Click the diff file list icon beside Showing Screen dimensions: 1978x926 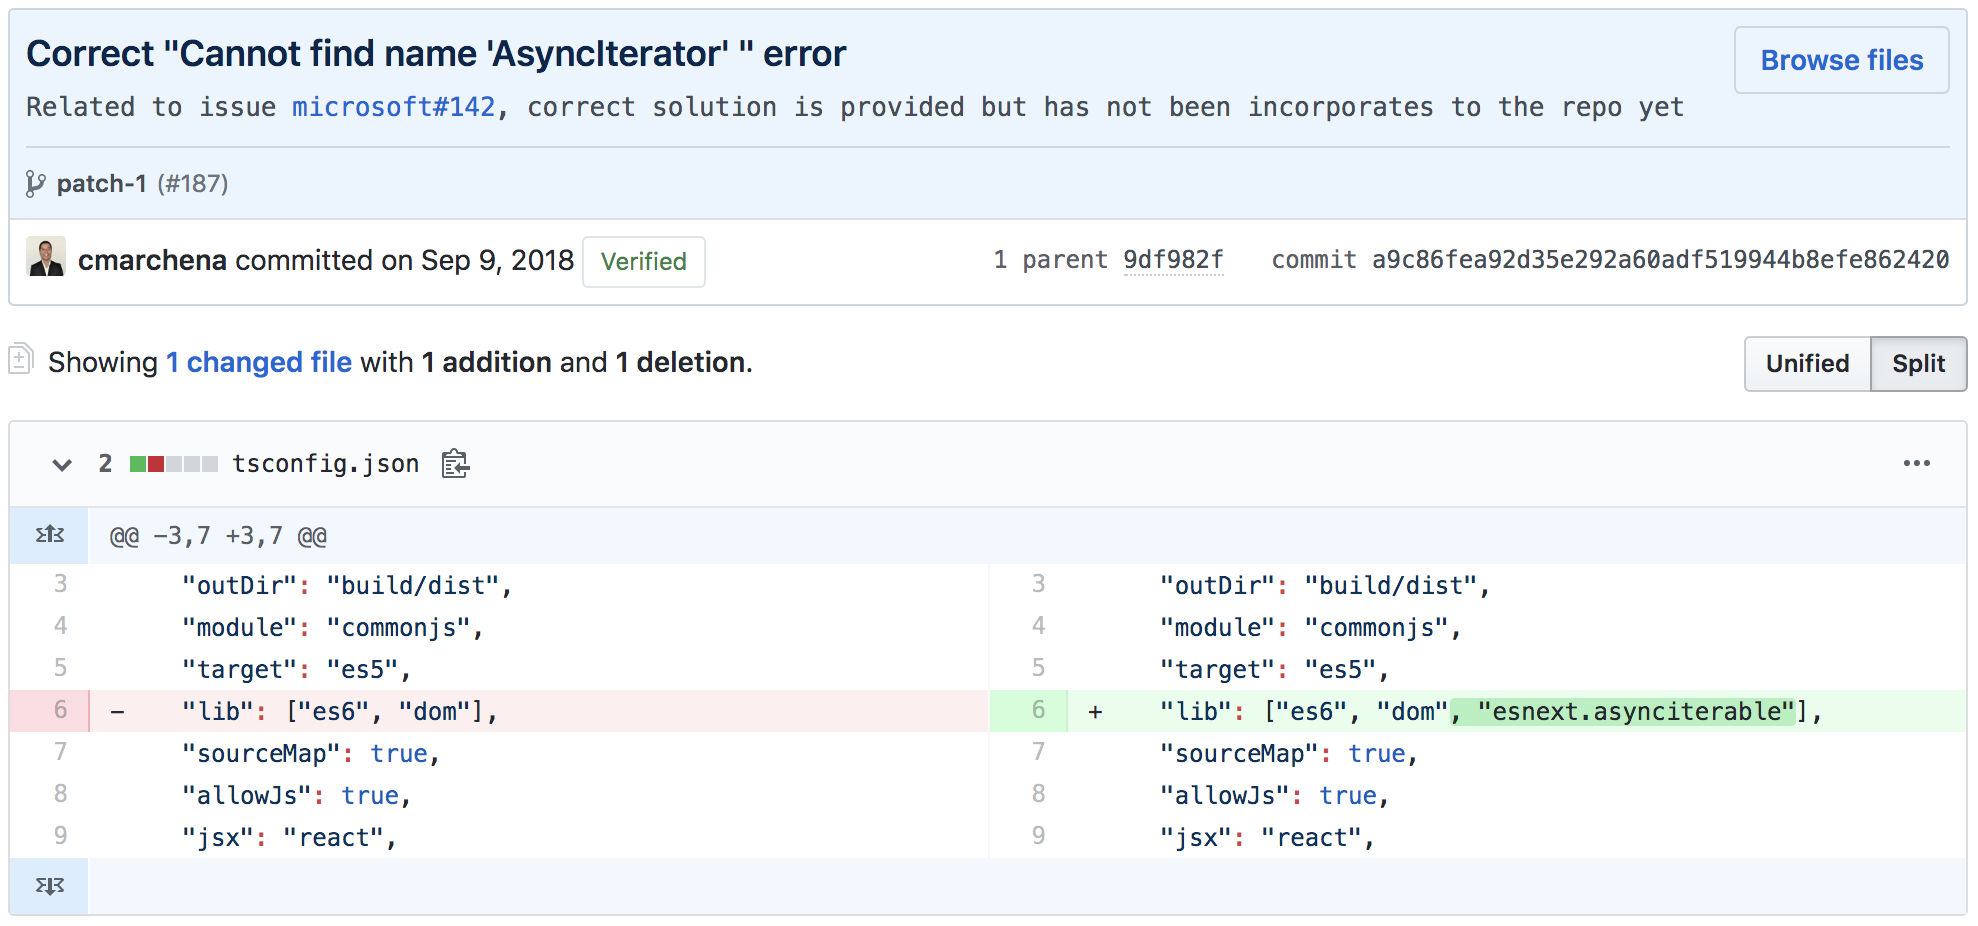(21, 360)
